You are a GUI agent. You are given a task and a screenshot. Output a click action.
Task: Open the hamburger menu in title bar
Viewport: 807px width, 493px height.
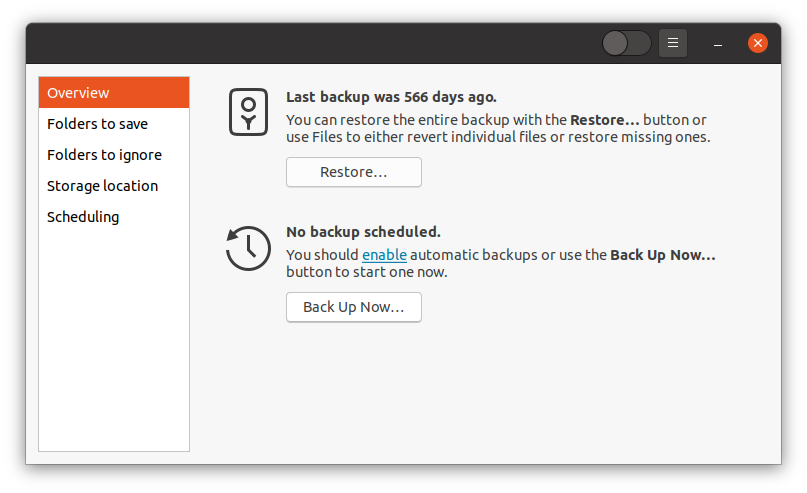(673, 43)
